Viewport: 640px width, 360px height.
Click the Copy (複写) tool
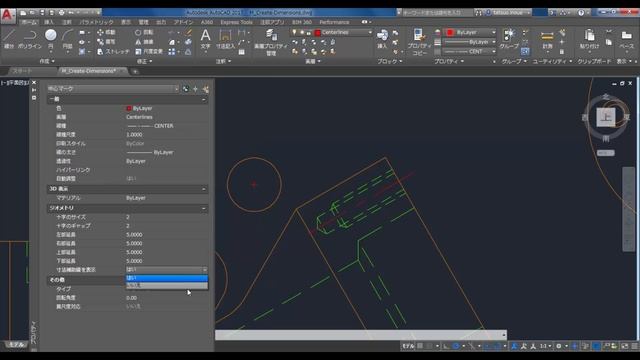tap(106, 42)
